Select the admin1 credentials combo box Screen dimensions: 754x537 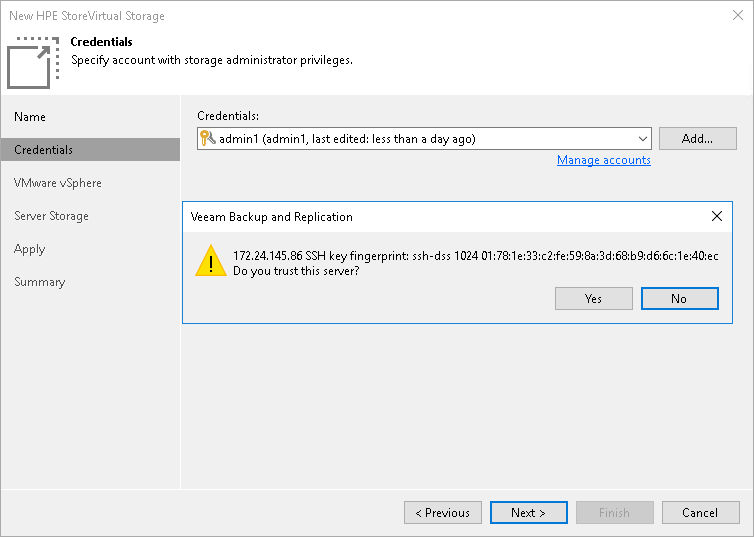(x=420, y=139)
